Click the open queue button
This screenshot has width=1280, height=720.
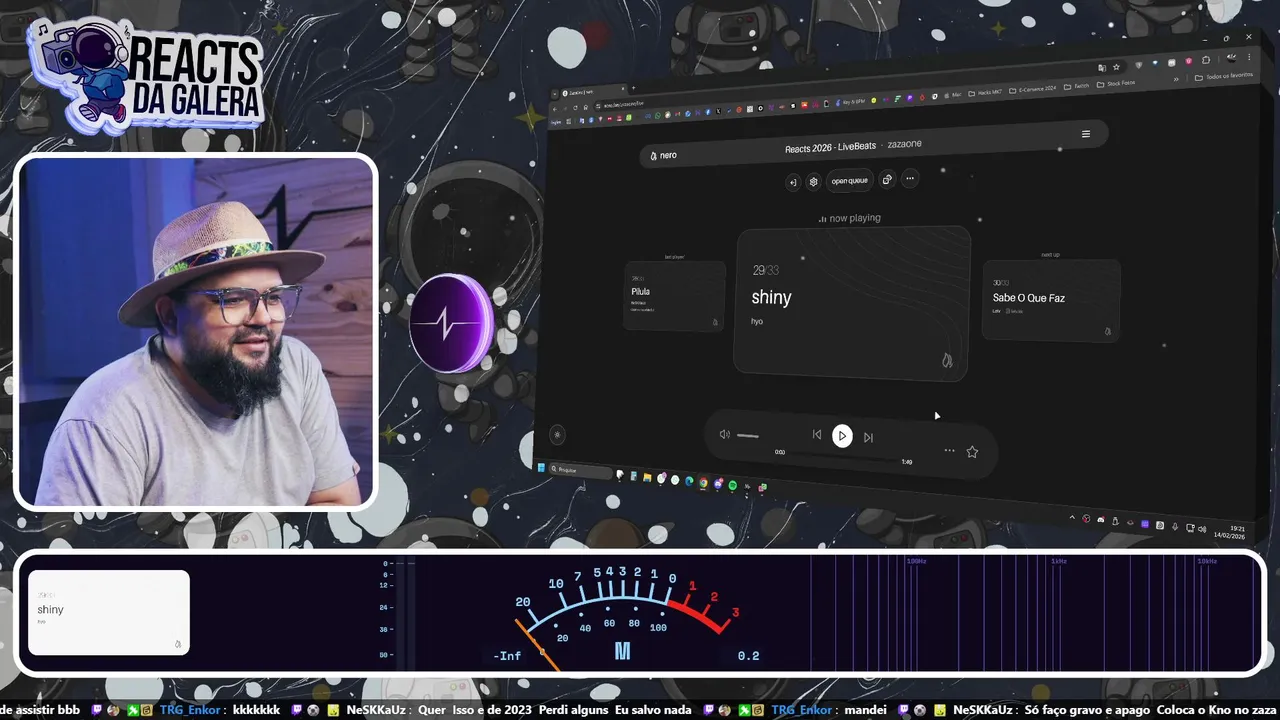[x=850, y=181]
